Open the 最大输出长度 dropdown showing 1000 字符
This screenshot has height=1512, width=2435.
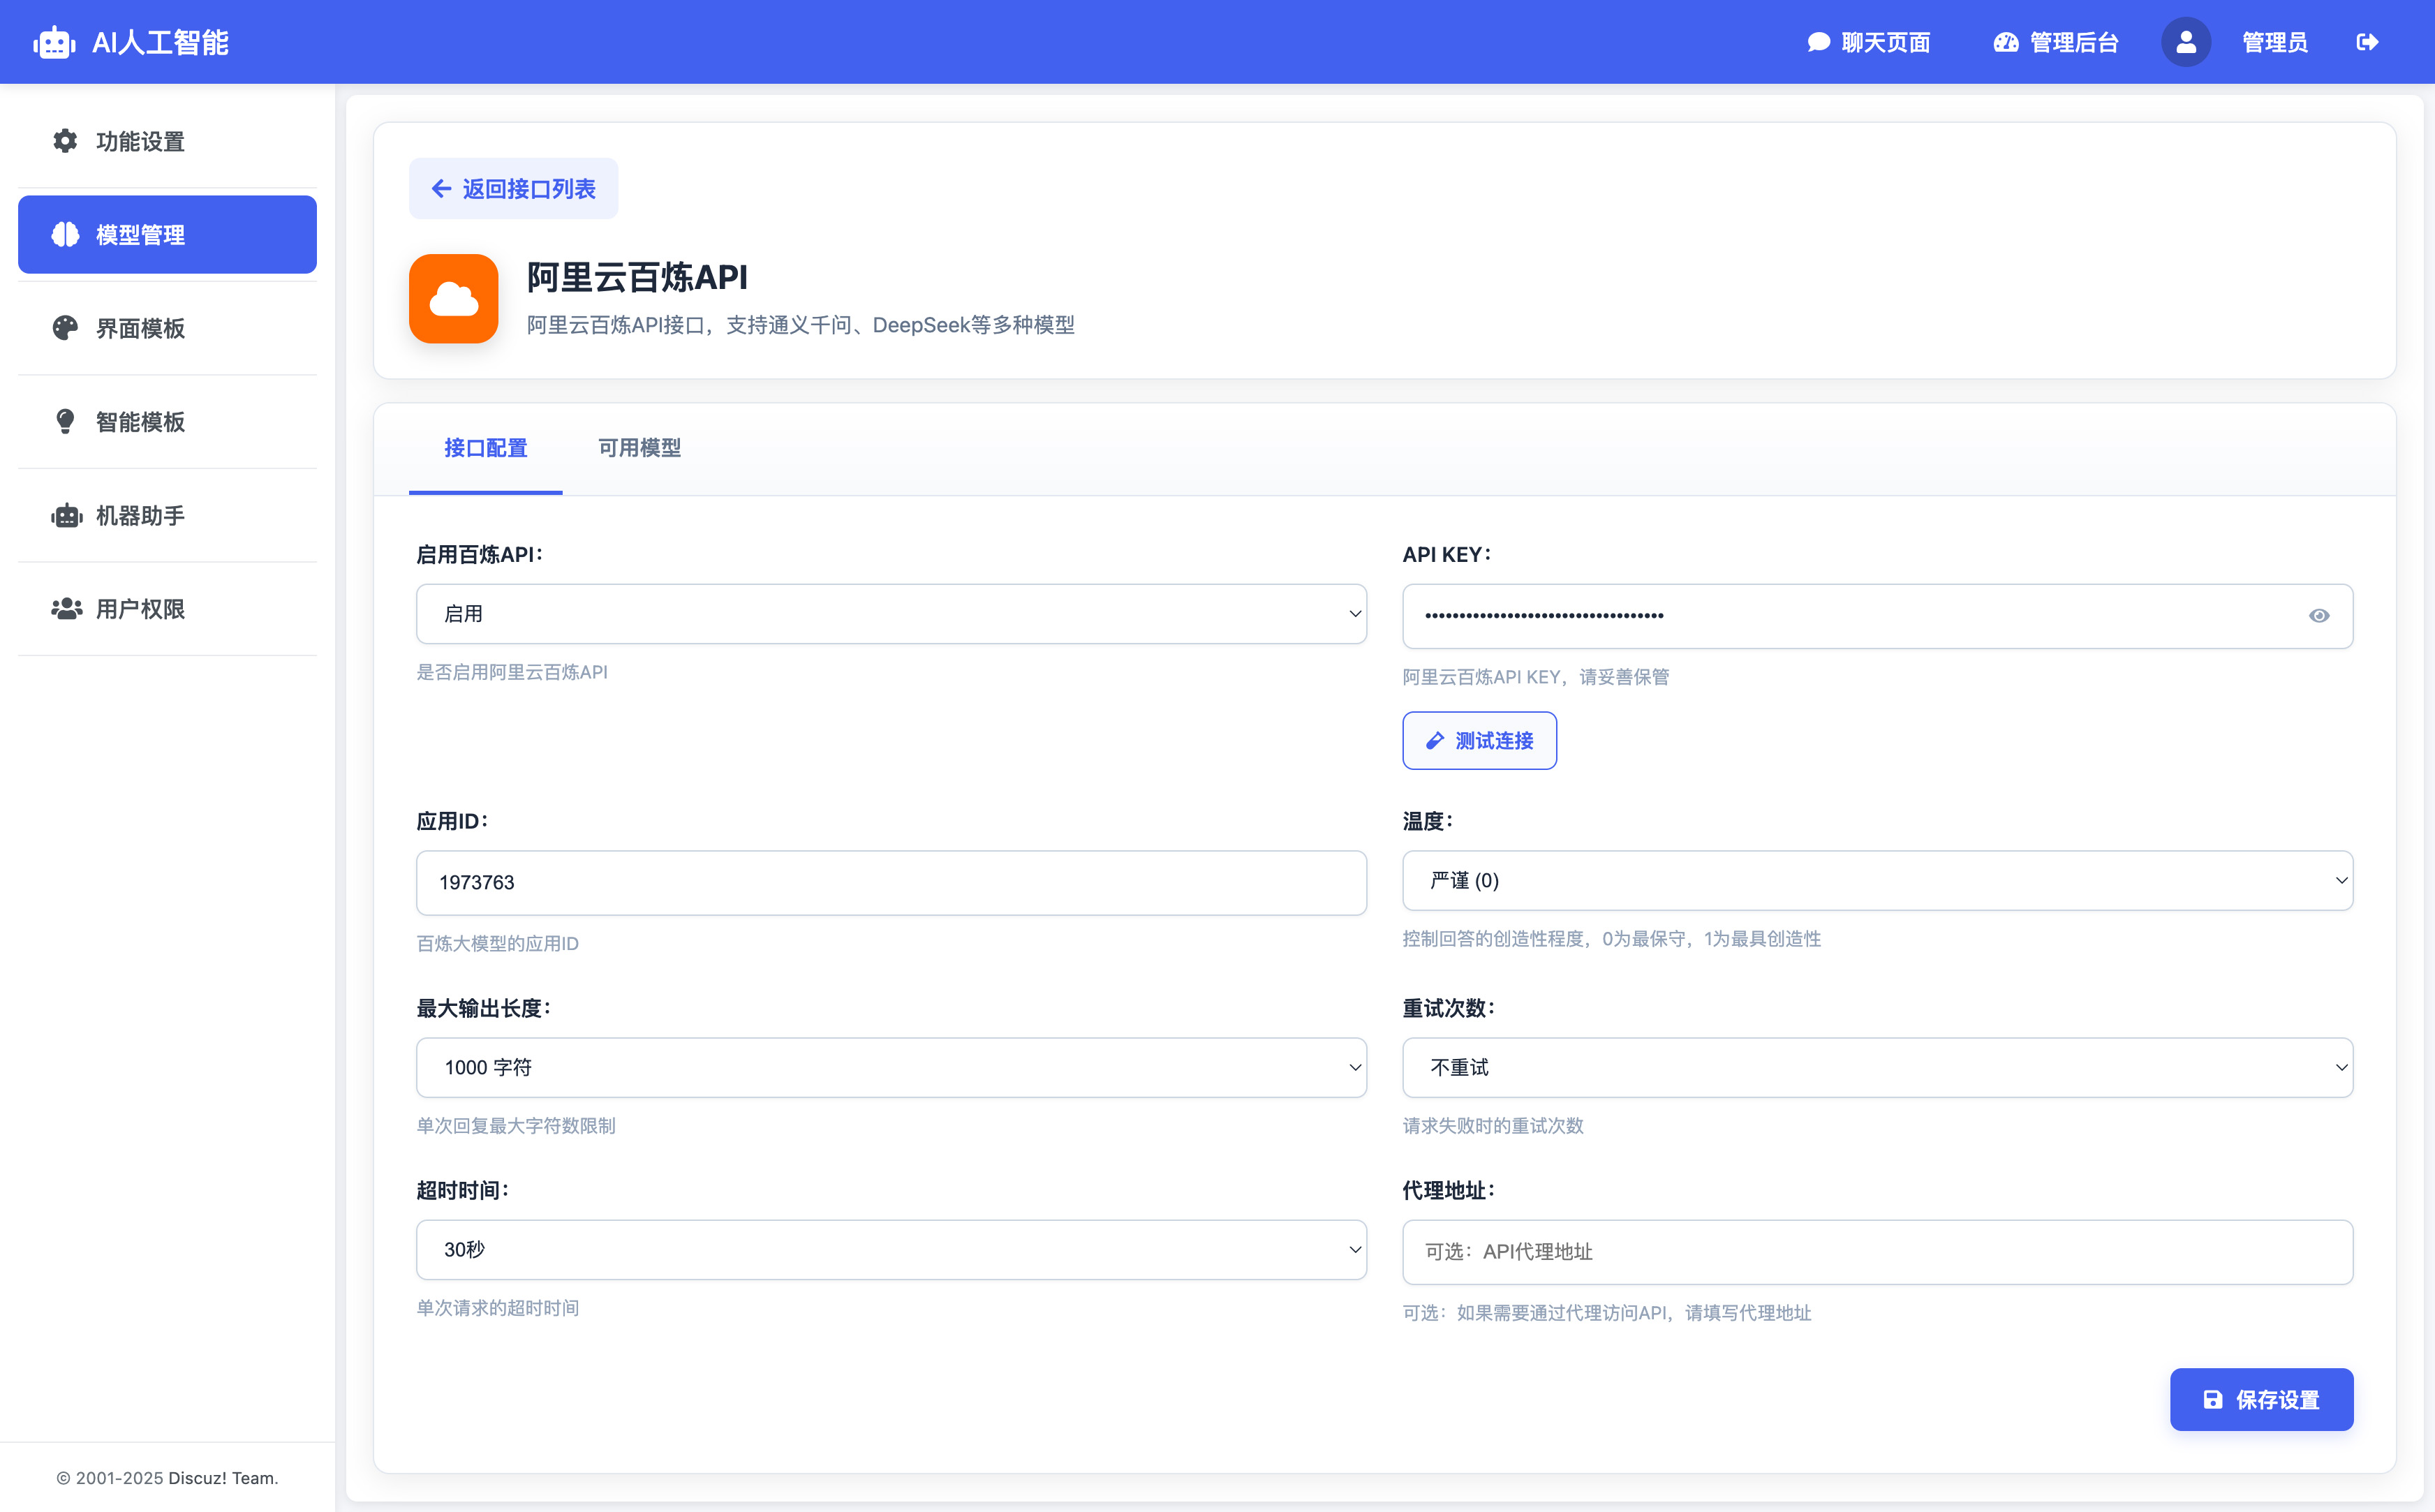click(x=891, y=1067)
